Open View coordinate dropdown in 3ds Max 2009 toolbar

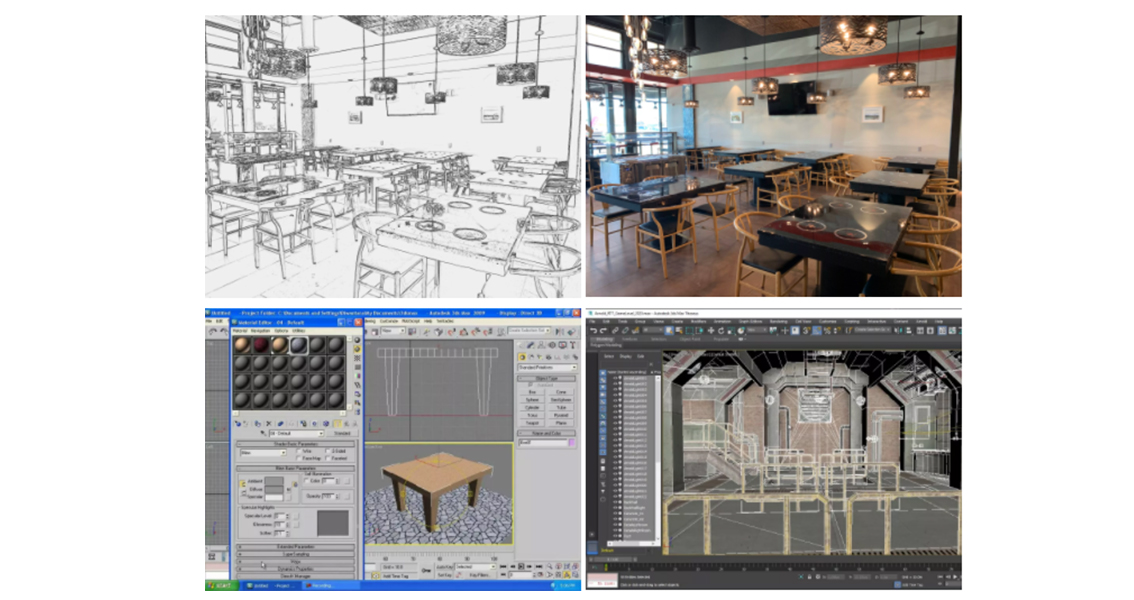pyautogui.click(x=393, y=331)
